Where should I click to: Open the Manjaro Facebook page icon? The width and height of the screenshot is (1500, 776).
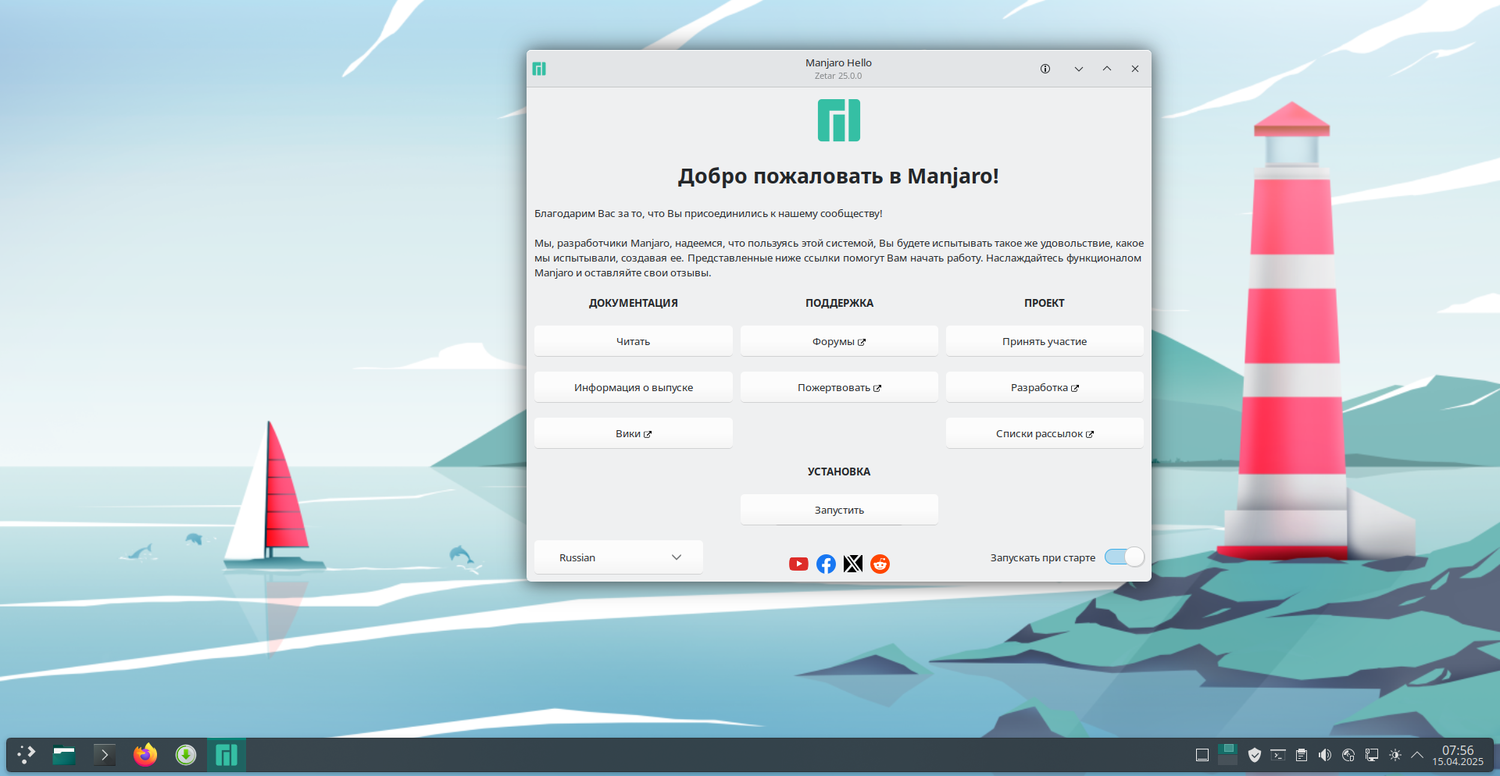click(x=826, y=564)
